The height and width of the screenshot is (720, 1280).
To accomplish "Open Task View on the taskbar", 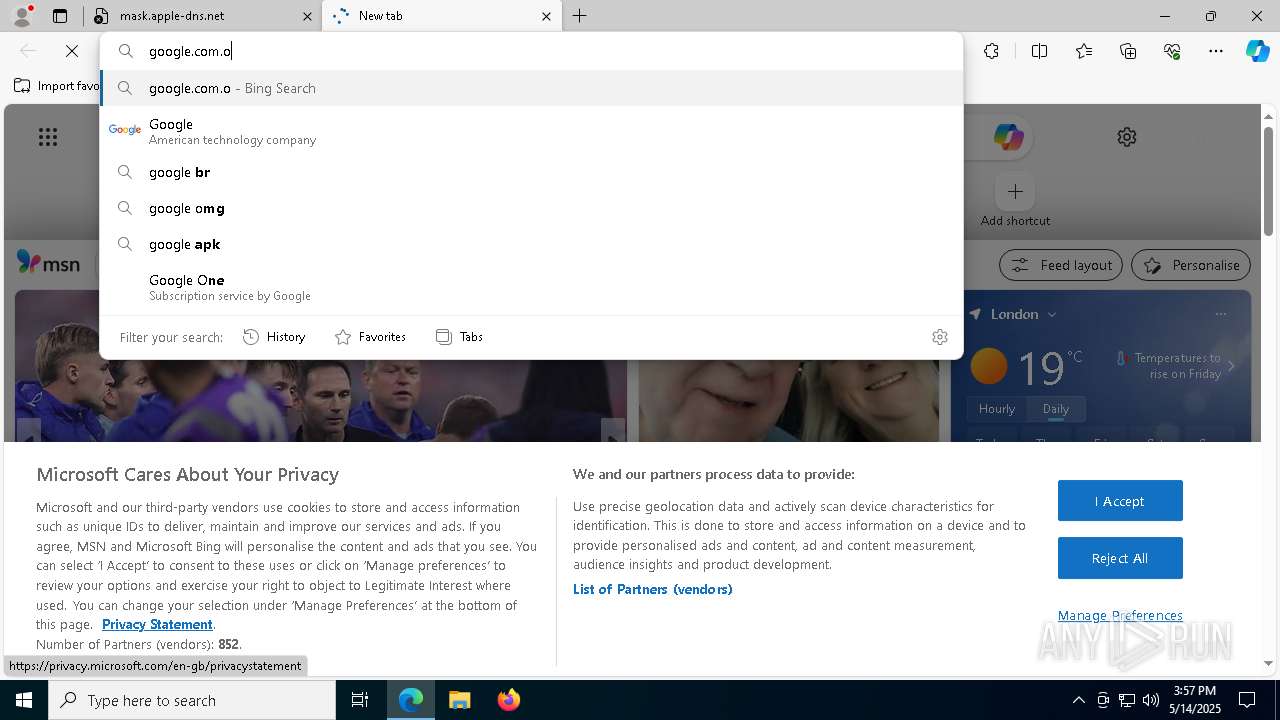I will (360, 700).
